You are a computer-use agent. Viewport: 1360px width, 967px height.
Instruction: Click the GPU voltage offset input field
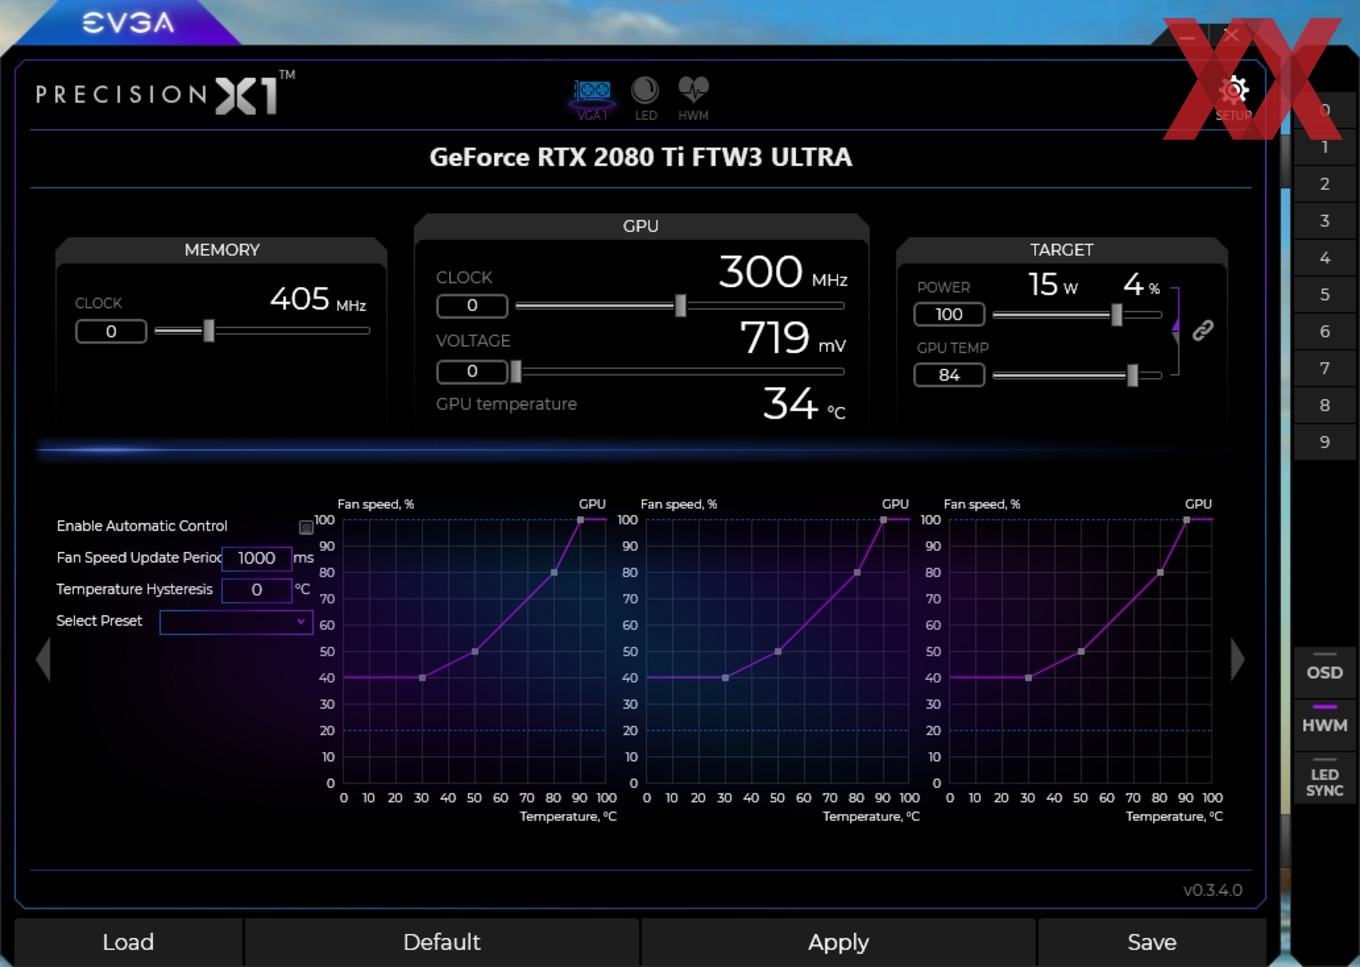[472, 371]
